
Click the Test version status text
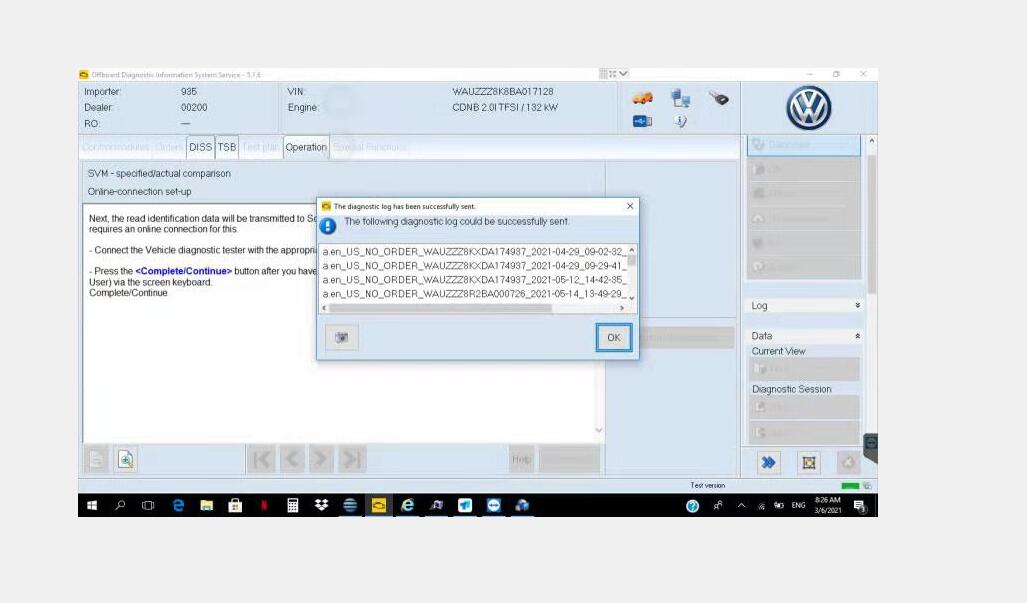(x=707, y=485)
